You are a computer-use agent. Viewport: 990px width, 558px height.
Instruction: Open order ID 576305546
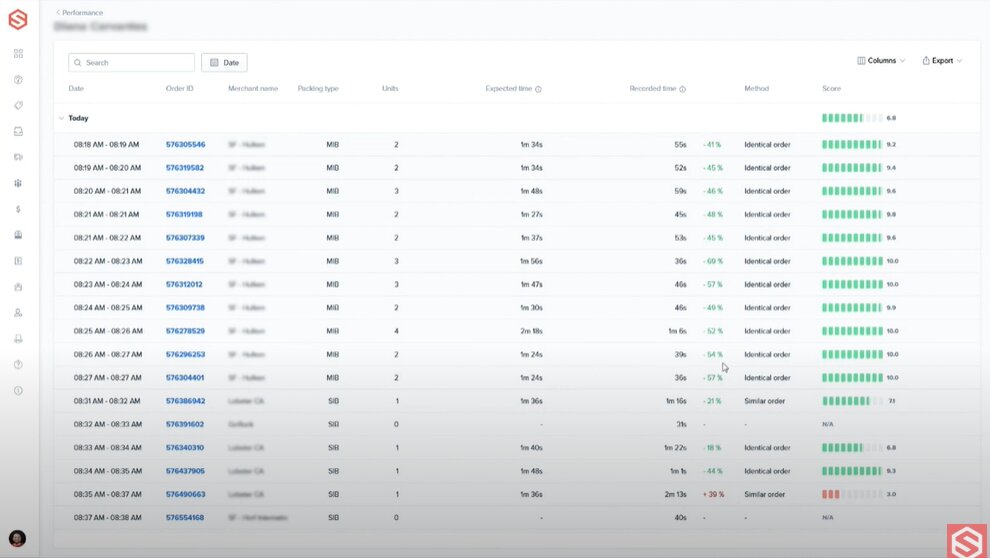click(x=185, y=145)
